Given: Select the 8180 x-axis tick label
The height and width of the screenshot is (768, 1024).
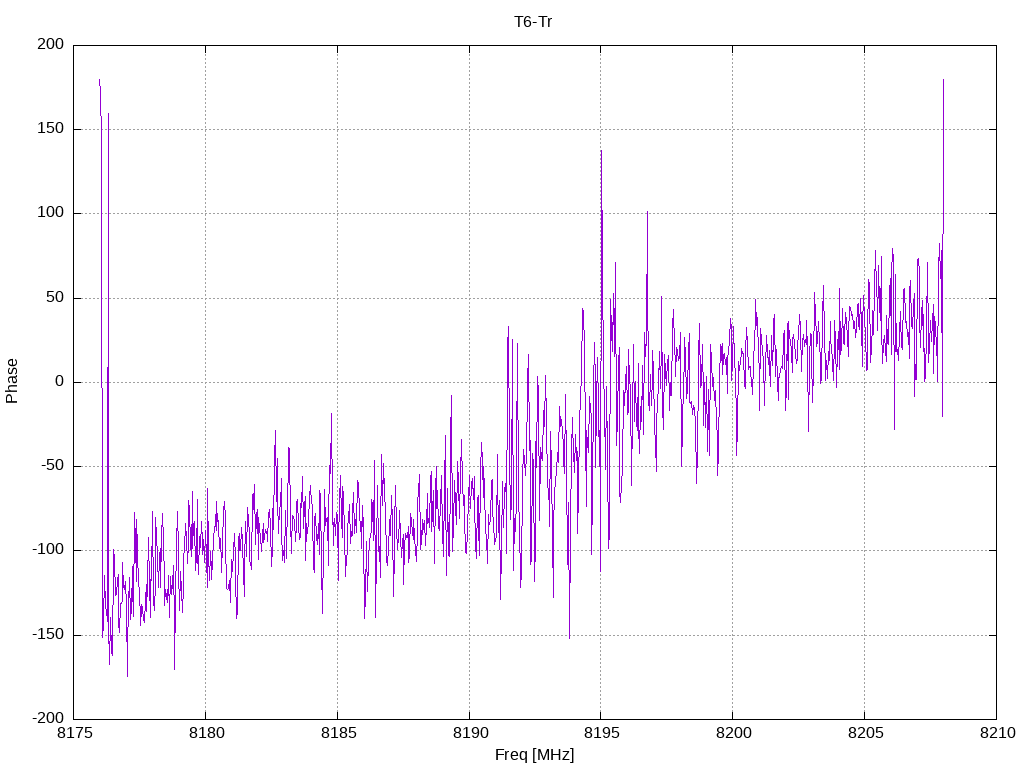Looking at the screenshot, I should (206, 735).
